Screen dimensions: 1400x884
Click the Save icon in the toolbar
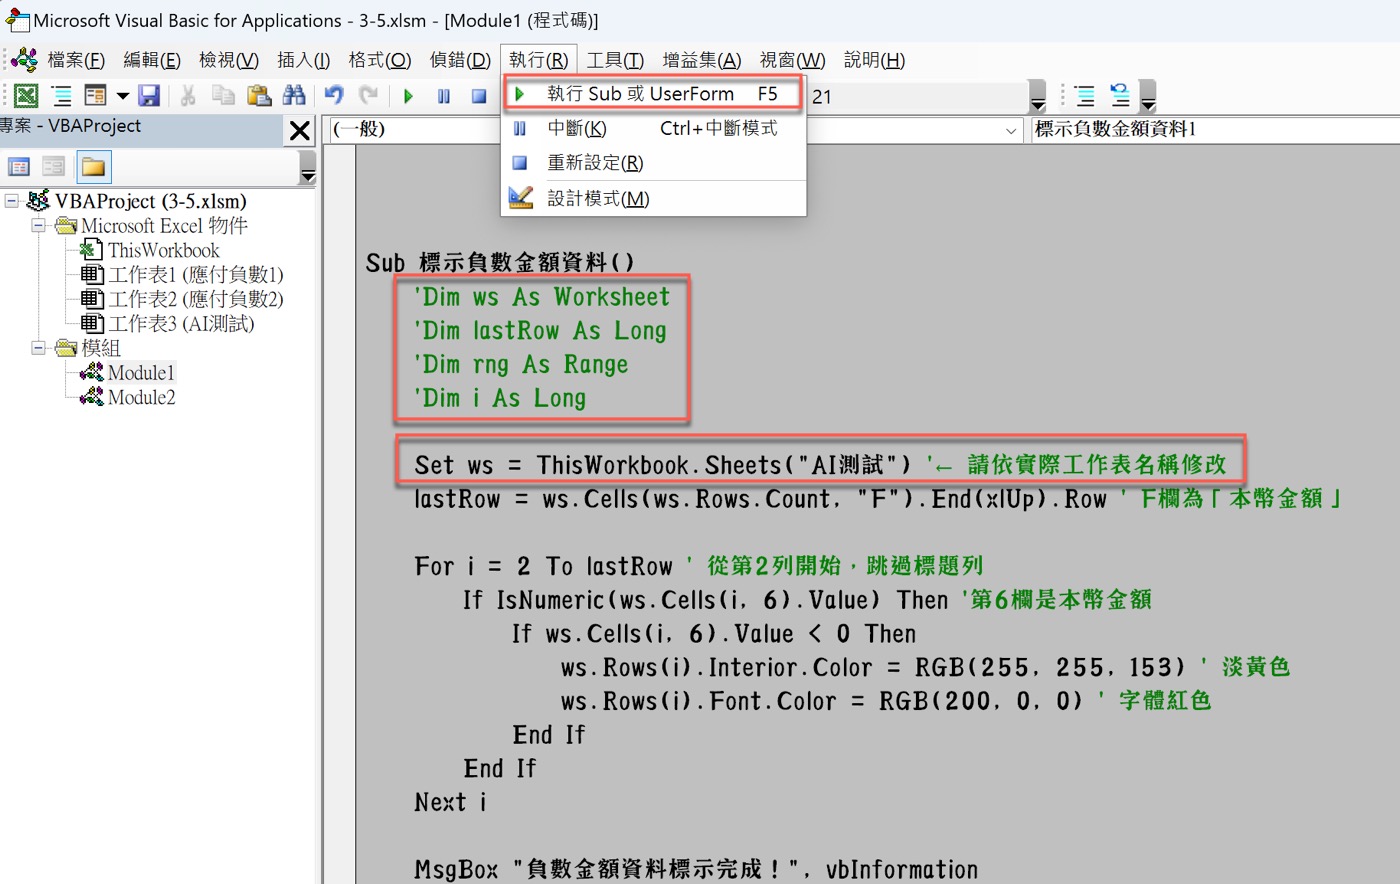(149, 96)
